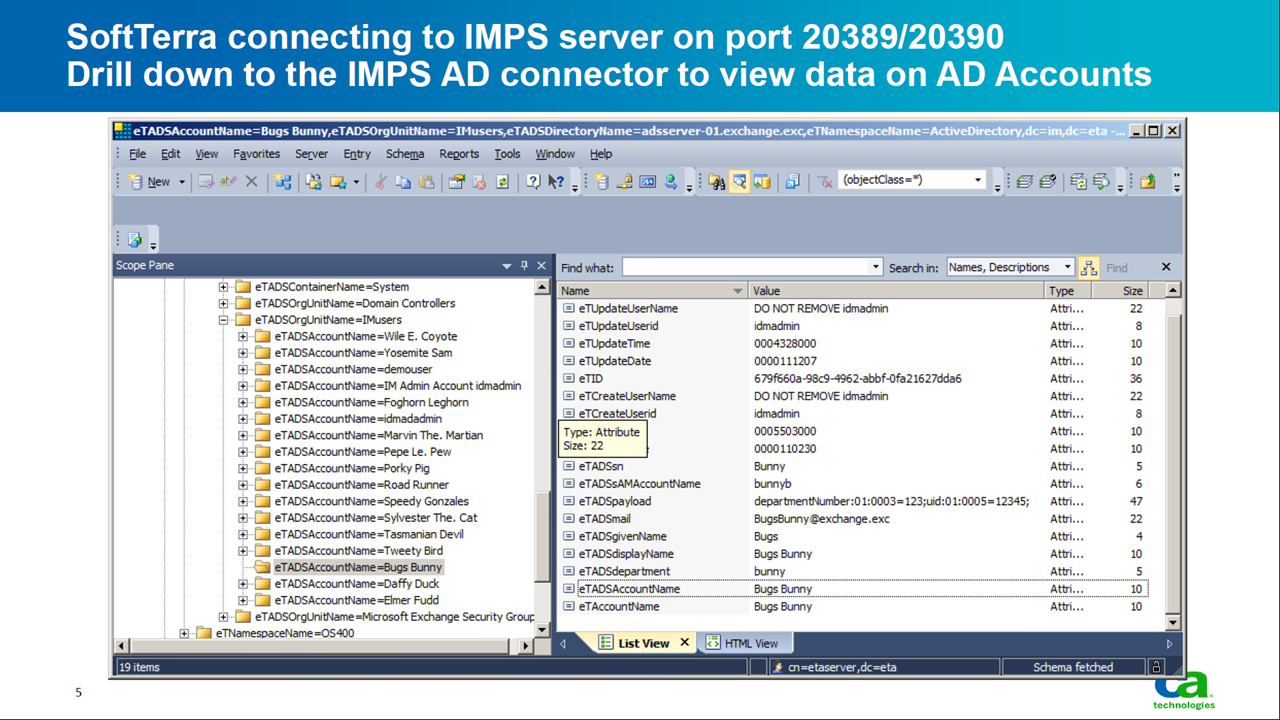Screen dimensions: 1280x720
Task: Select eTADSAccountName=Yosemite Sam tree item
Action: click(363, 353)
